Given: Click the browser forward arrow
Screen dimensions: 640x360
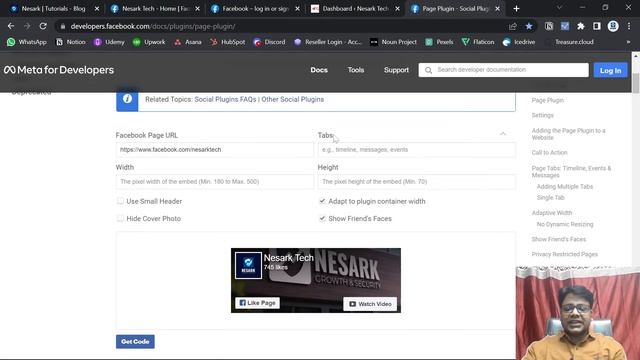Looking at the screenshot, I should tap(27, 26).
